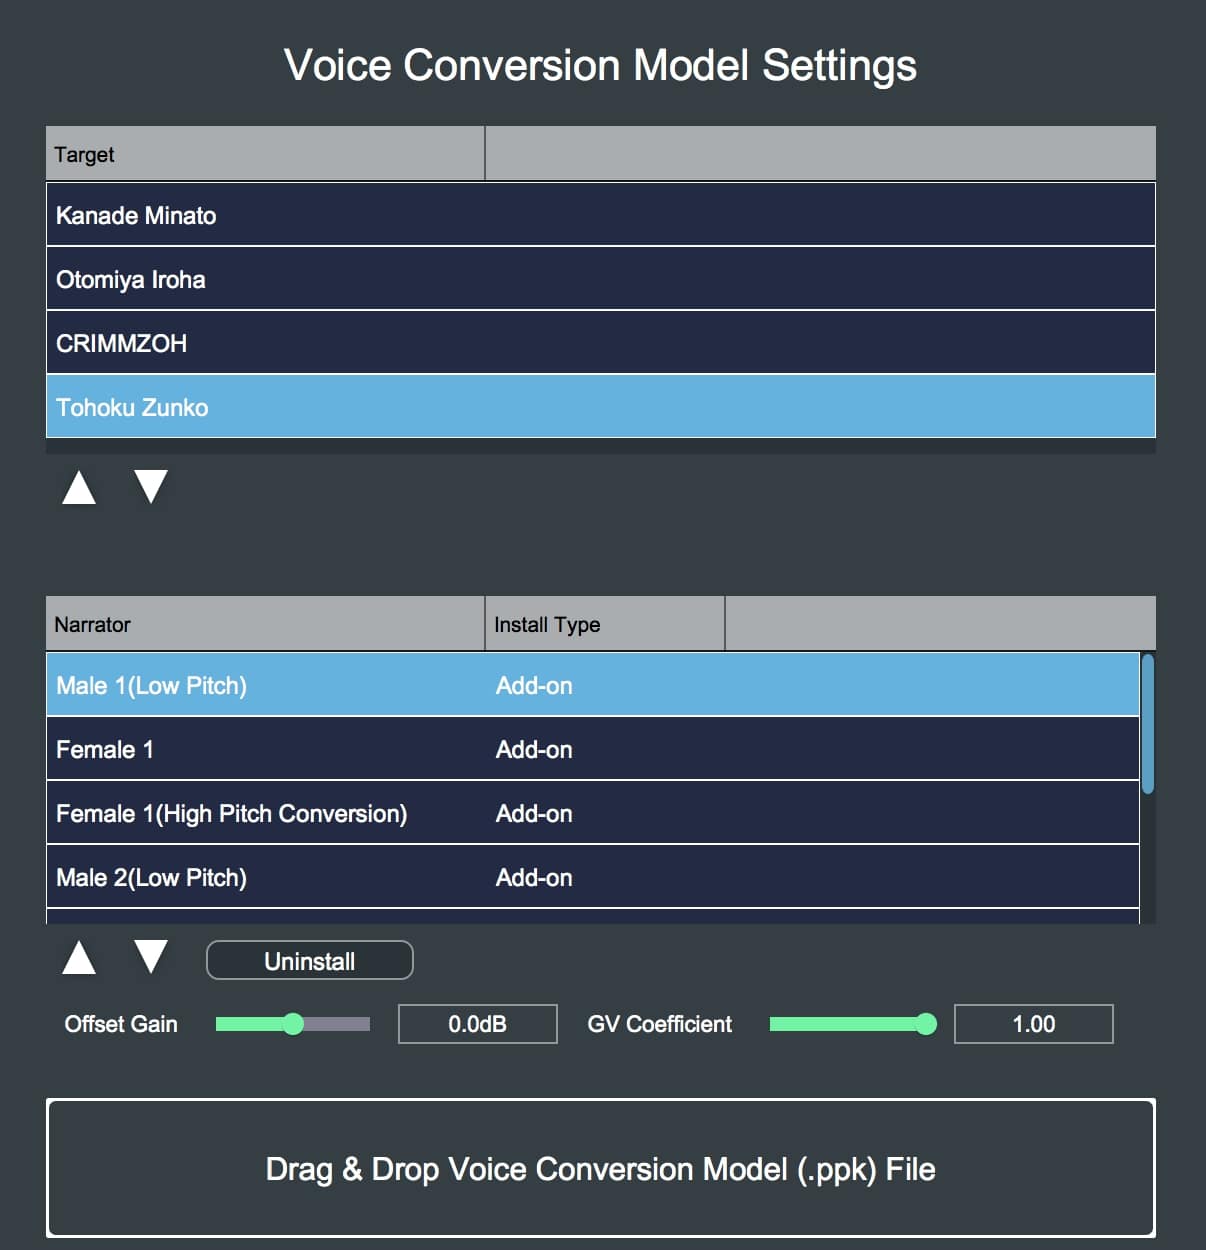Click the Drag & Drop .ppk file area
Screen dimensions: 1206x1250
[x=600, y=1168]
